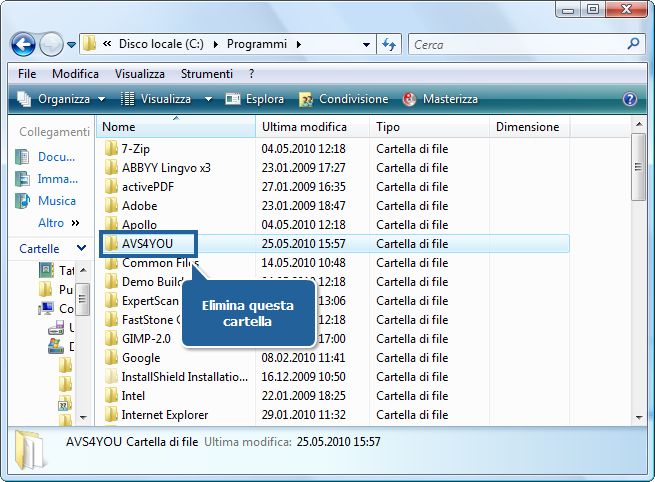Open the Imma... favorite link
The image size is (655, 482).
coord(46,179)
